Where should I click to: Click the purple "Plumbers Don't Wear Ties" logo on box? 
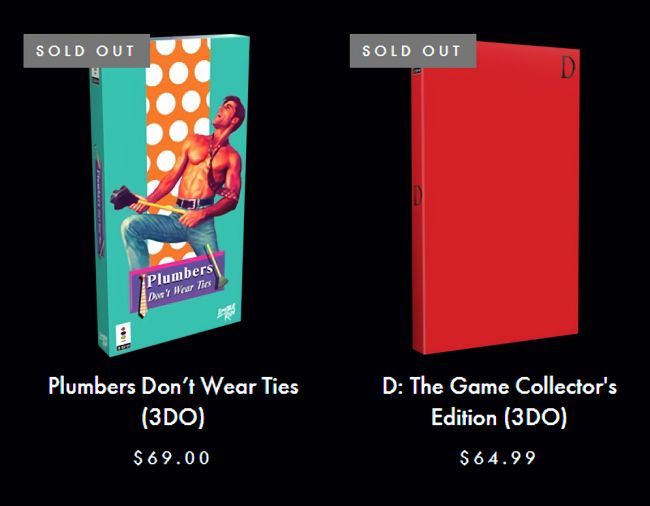(177, 286)
